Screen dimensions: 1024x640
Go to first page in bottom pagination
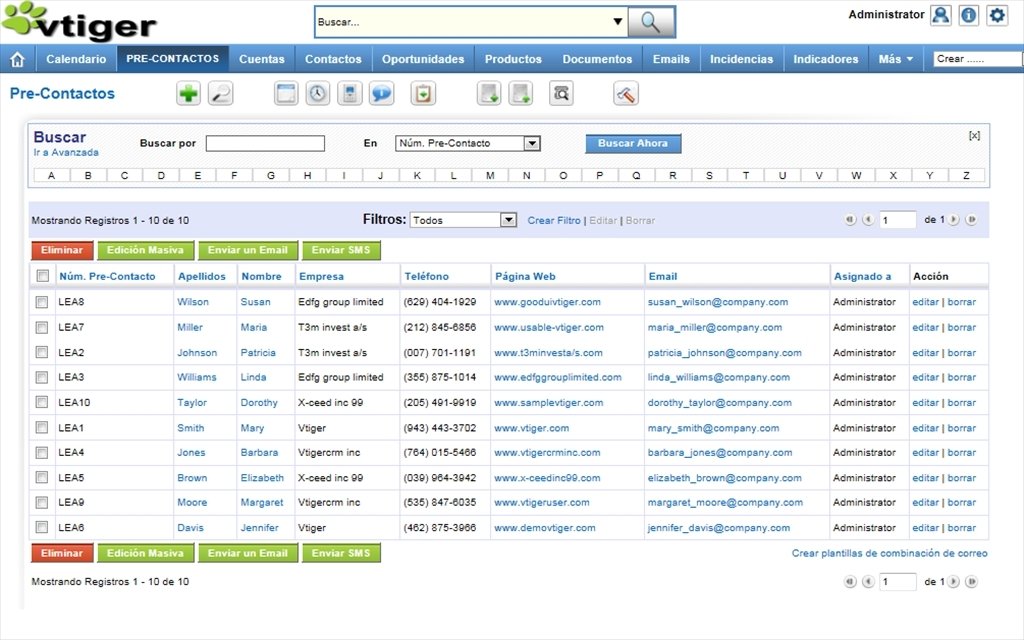tap(850, 581)
